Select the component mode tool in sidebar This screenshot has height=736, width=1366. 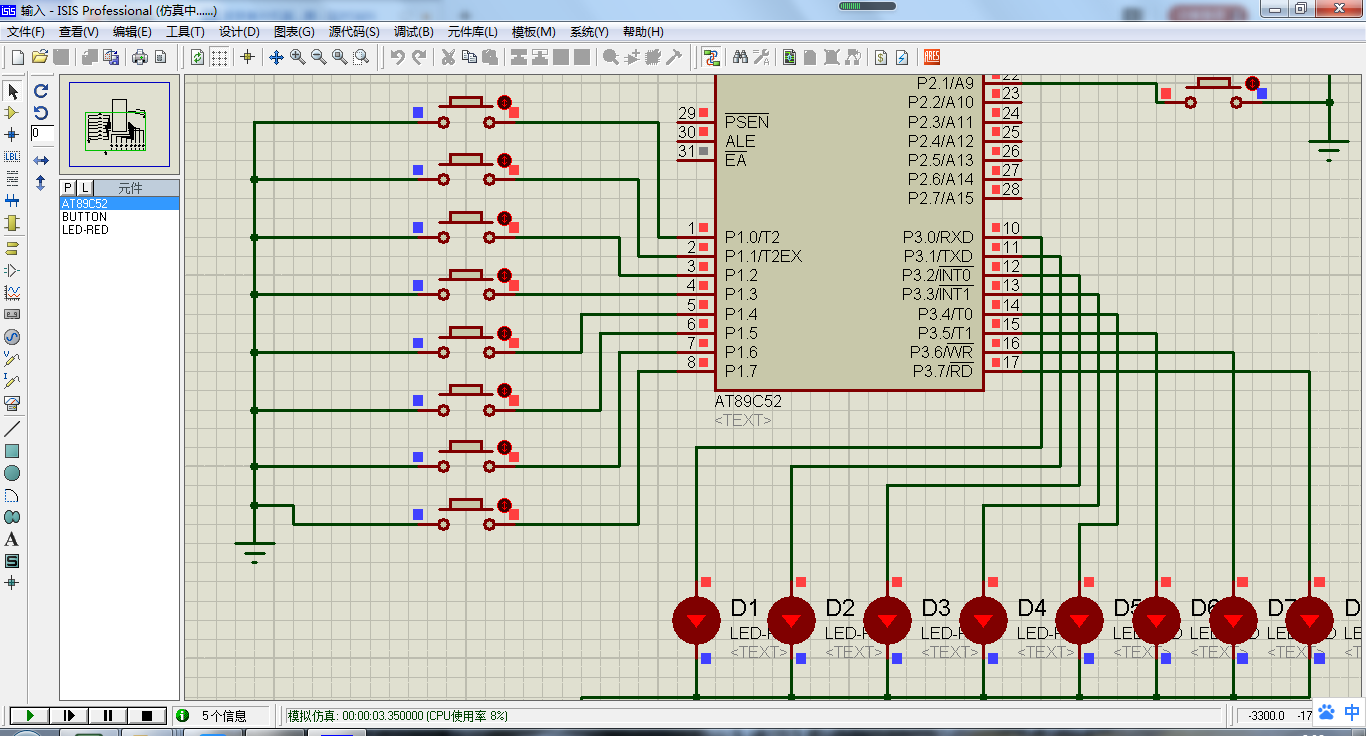(x=12, y=113)
